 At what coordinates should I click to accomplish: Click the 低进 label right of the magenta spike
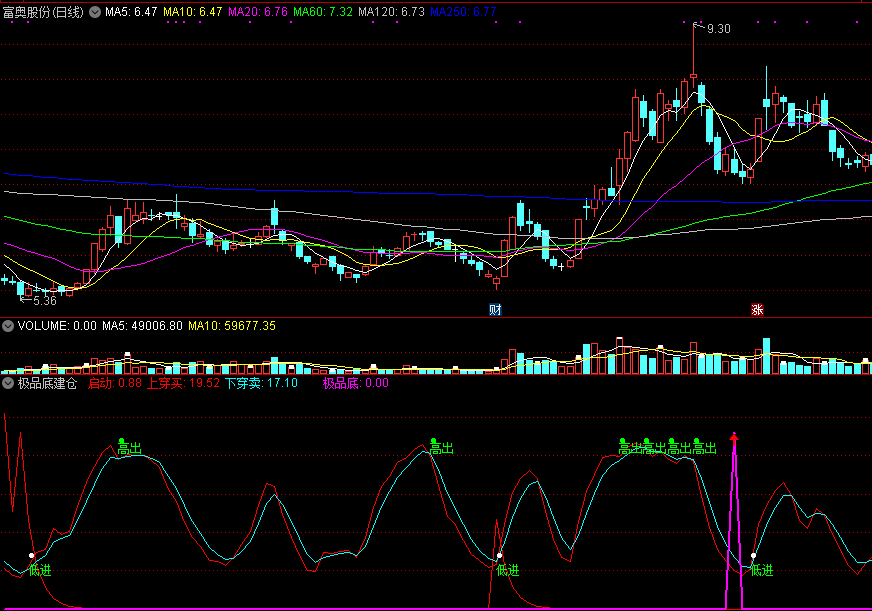pos(761,570)
